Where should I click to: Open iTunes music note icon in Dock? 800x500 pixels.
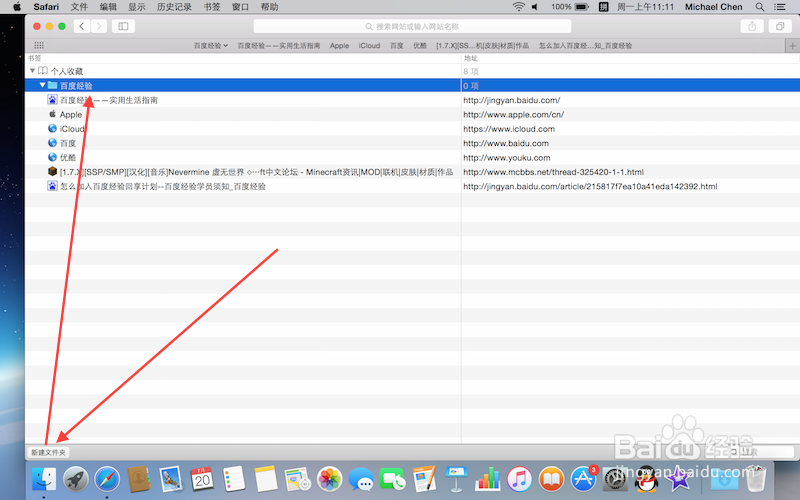click(519, 480)
